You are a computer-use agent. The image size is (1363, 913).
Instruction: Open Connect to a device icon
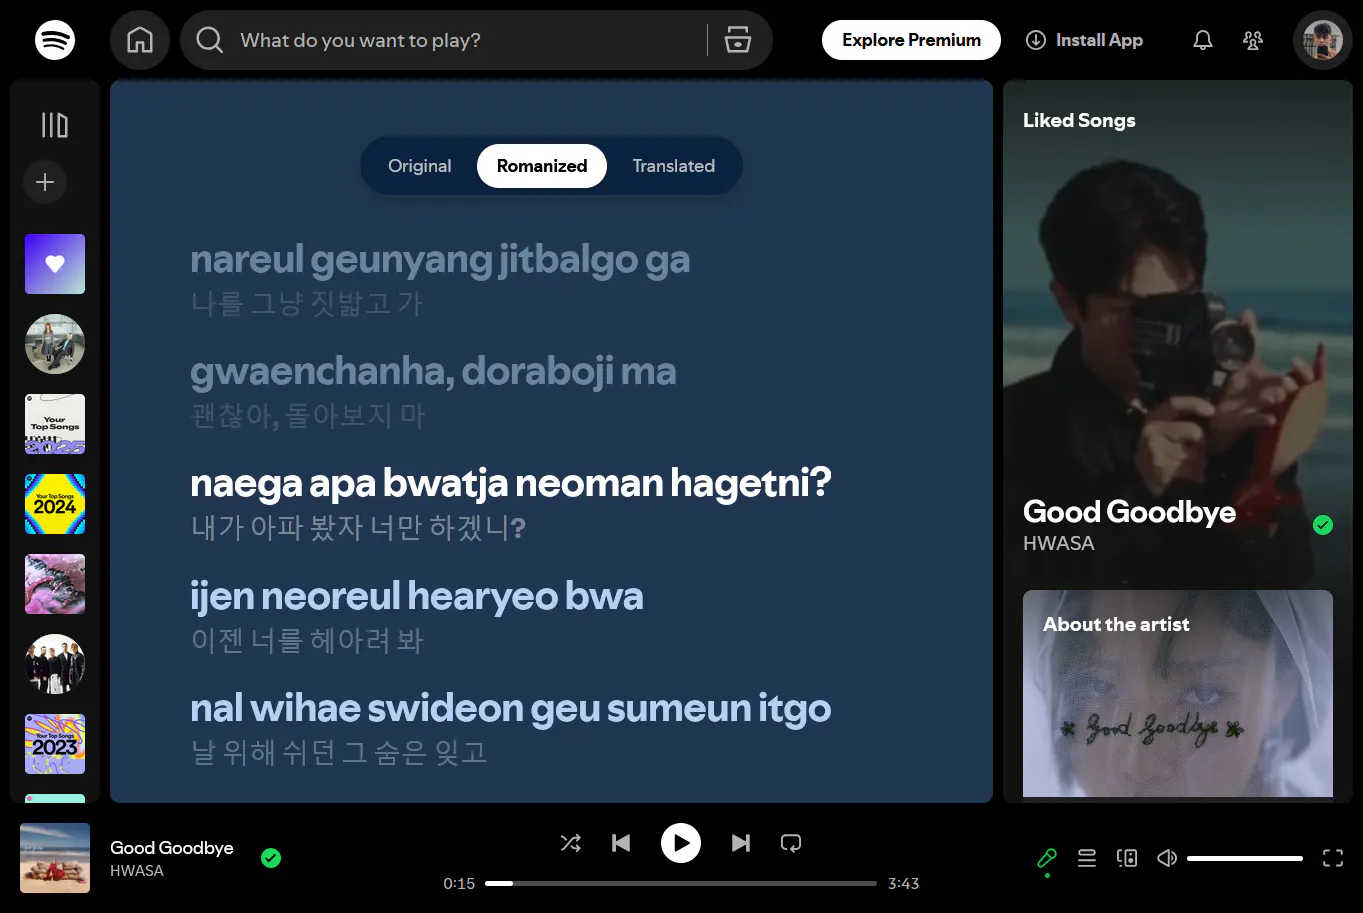click(1127, 858)
